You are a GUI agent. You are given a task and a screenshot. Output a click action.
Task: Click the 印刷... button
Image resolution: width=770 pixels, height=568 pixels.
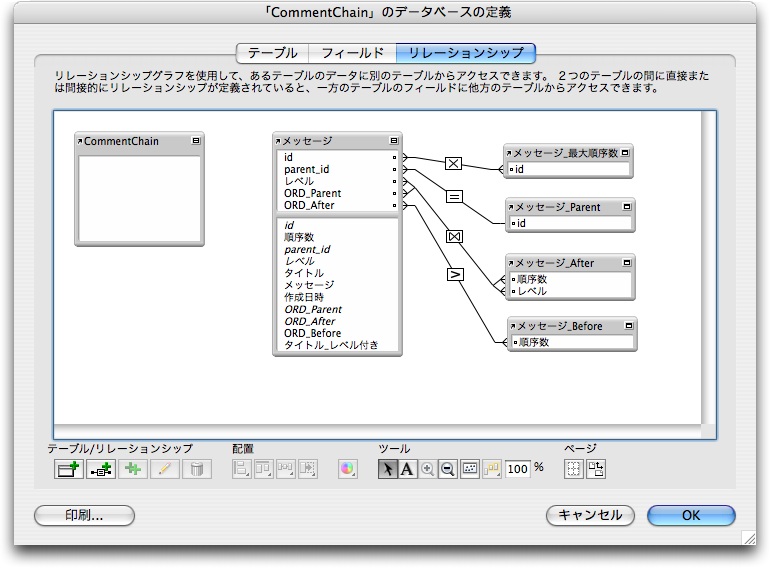click(84, 516)
